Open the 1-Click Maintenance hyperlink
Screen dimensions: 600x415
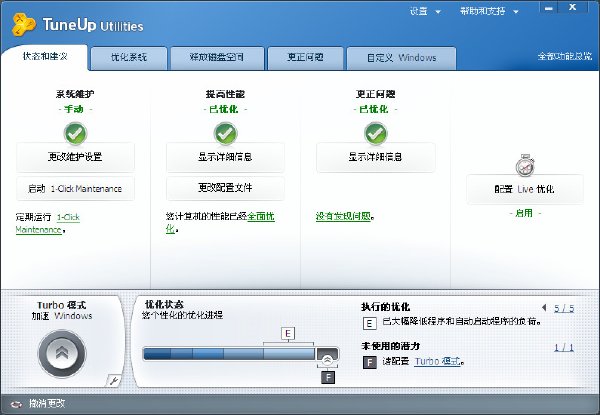pyautogui.click(x=47, y=223)
